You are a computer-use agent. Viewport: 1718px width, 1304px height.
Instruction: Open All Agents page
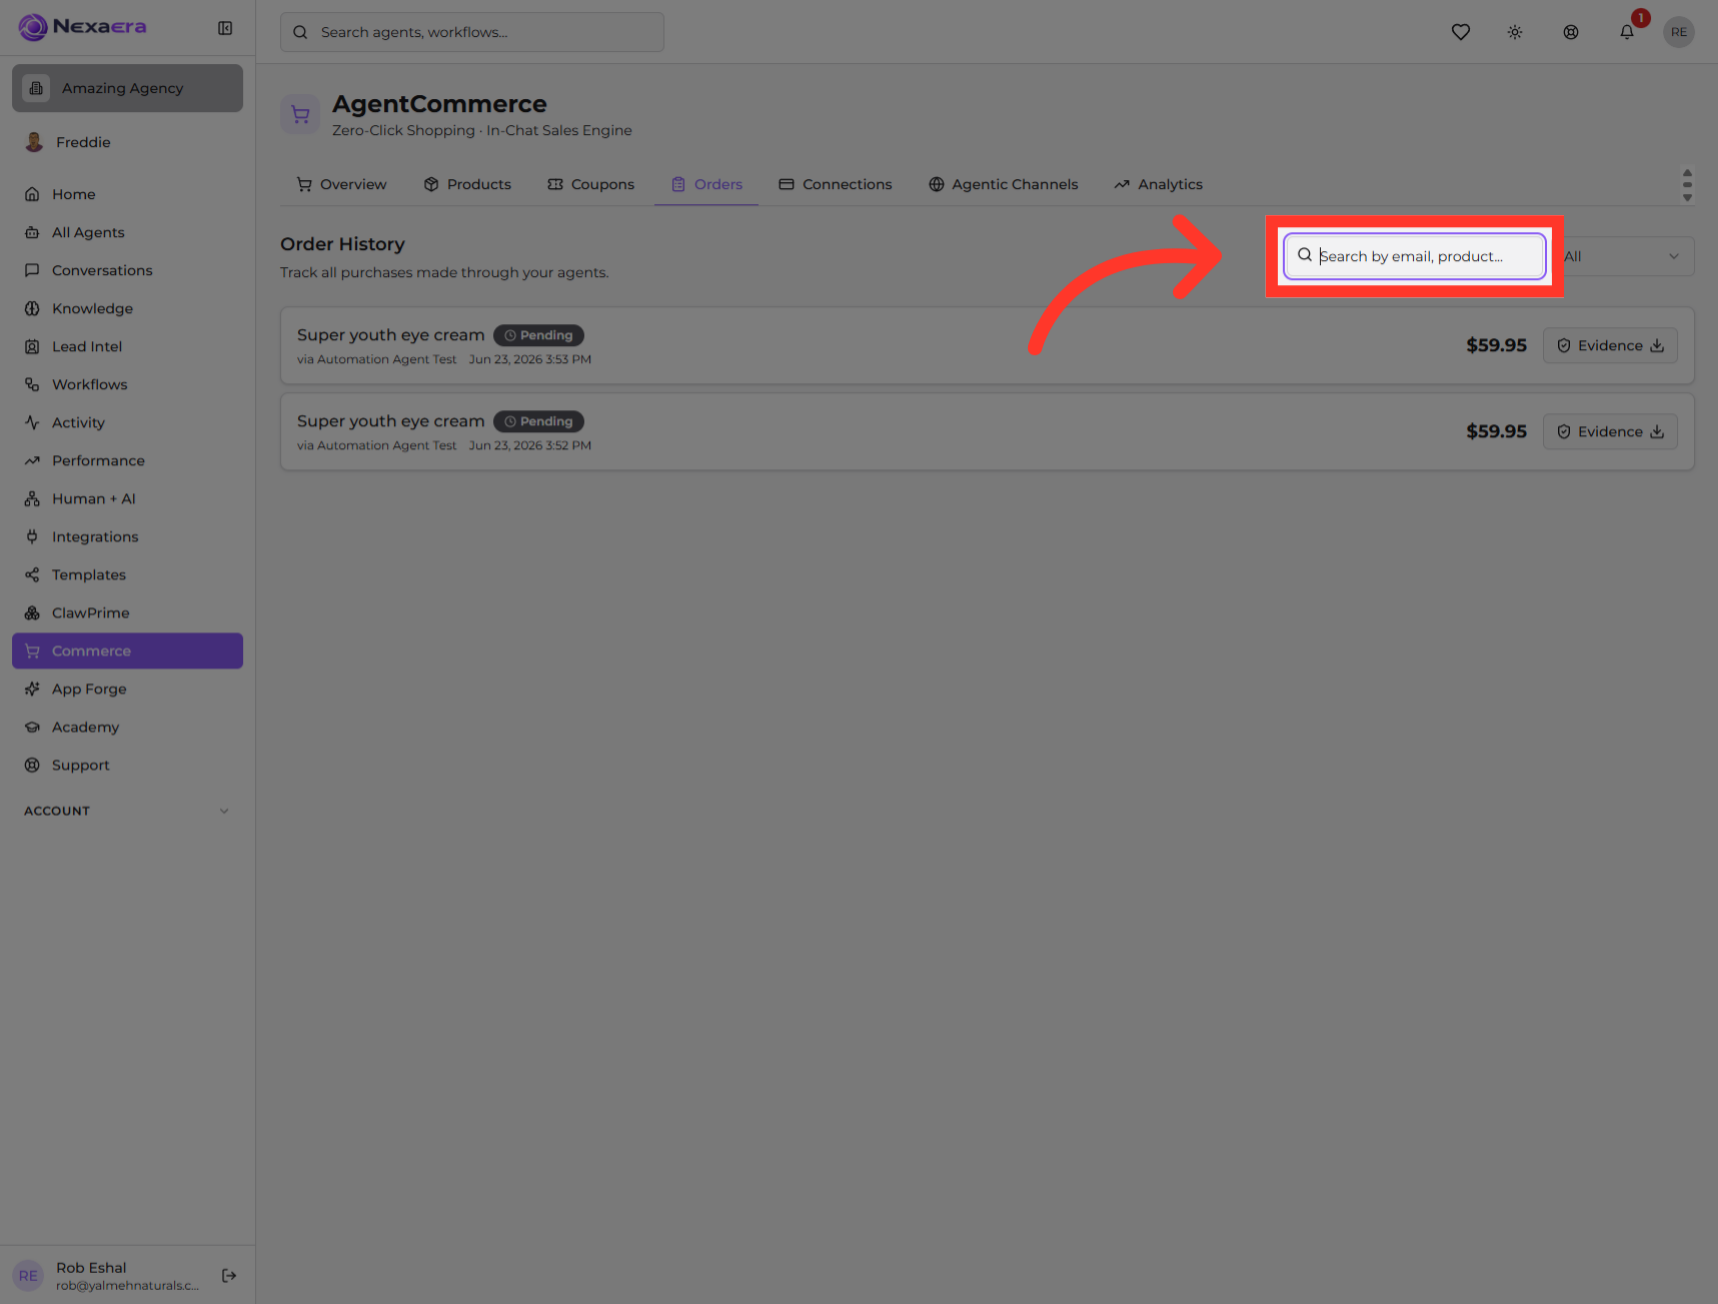coord(127,232)
